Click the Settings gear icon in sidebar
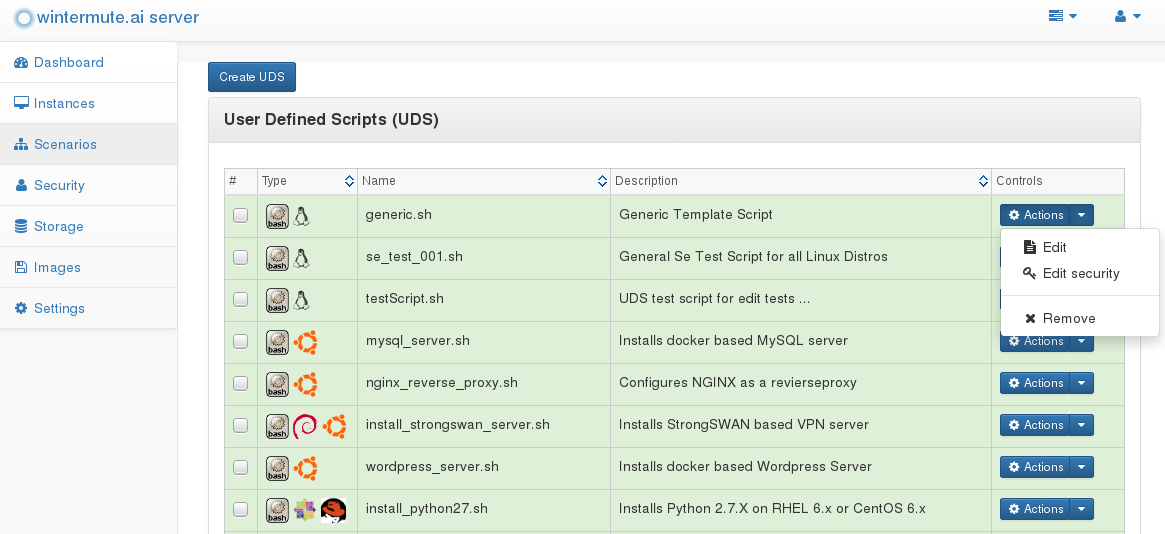Viewport: 1165px width, 534px height. pos(21,308)
